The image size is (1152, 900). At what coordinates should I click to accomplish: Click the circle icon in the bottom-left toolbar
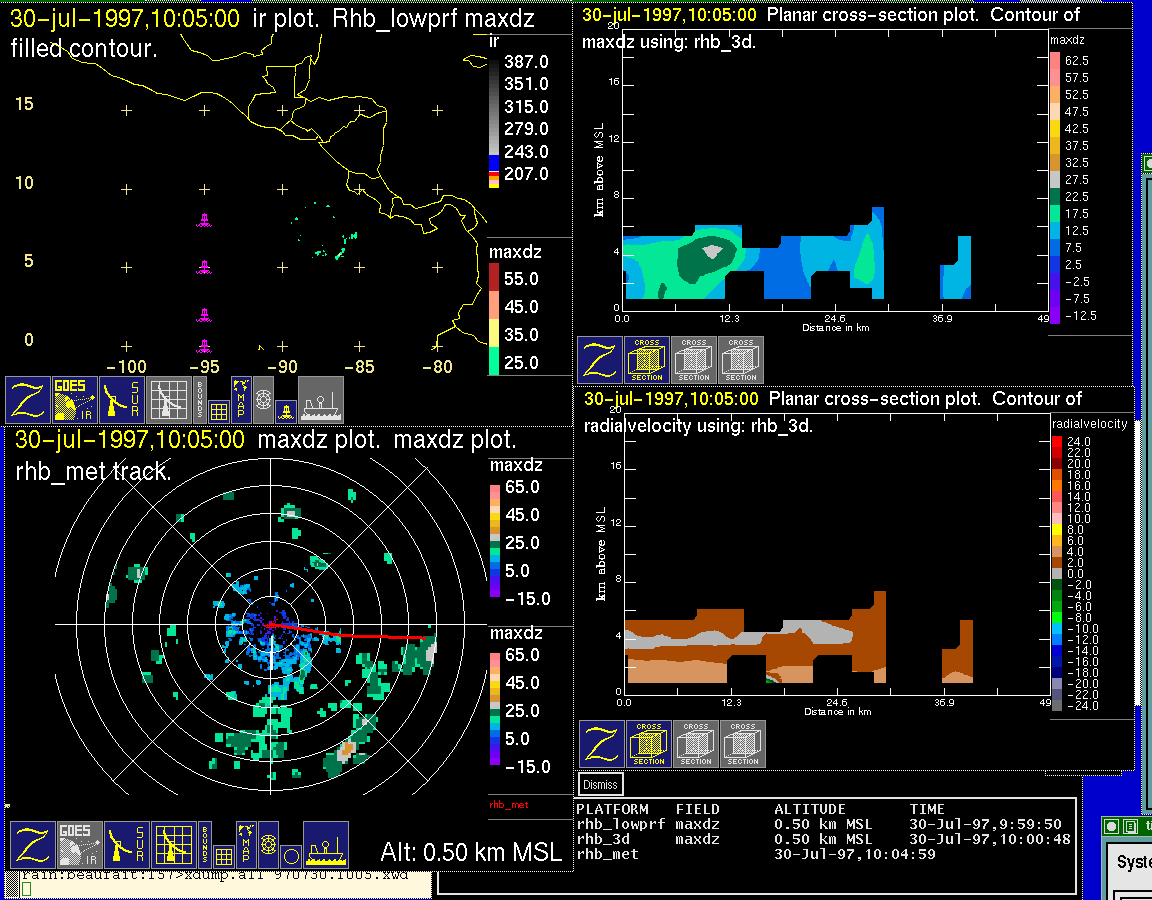pyautogui.click(x=290, y=856)
